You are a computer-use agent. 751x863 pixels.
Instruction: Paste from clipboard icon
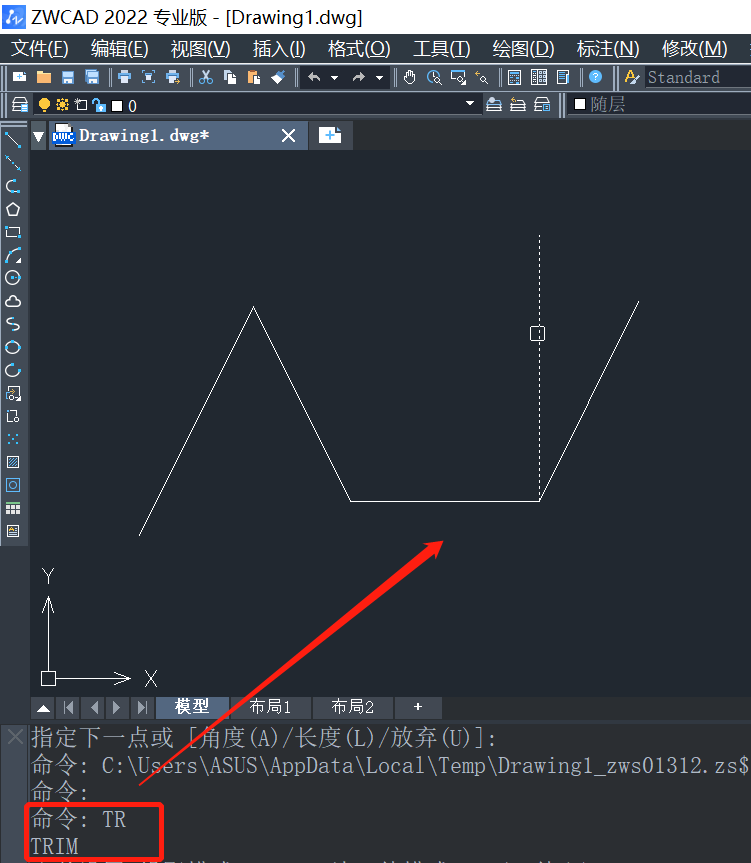point(254,77)
